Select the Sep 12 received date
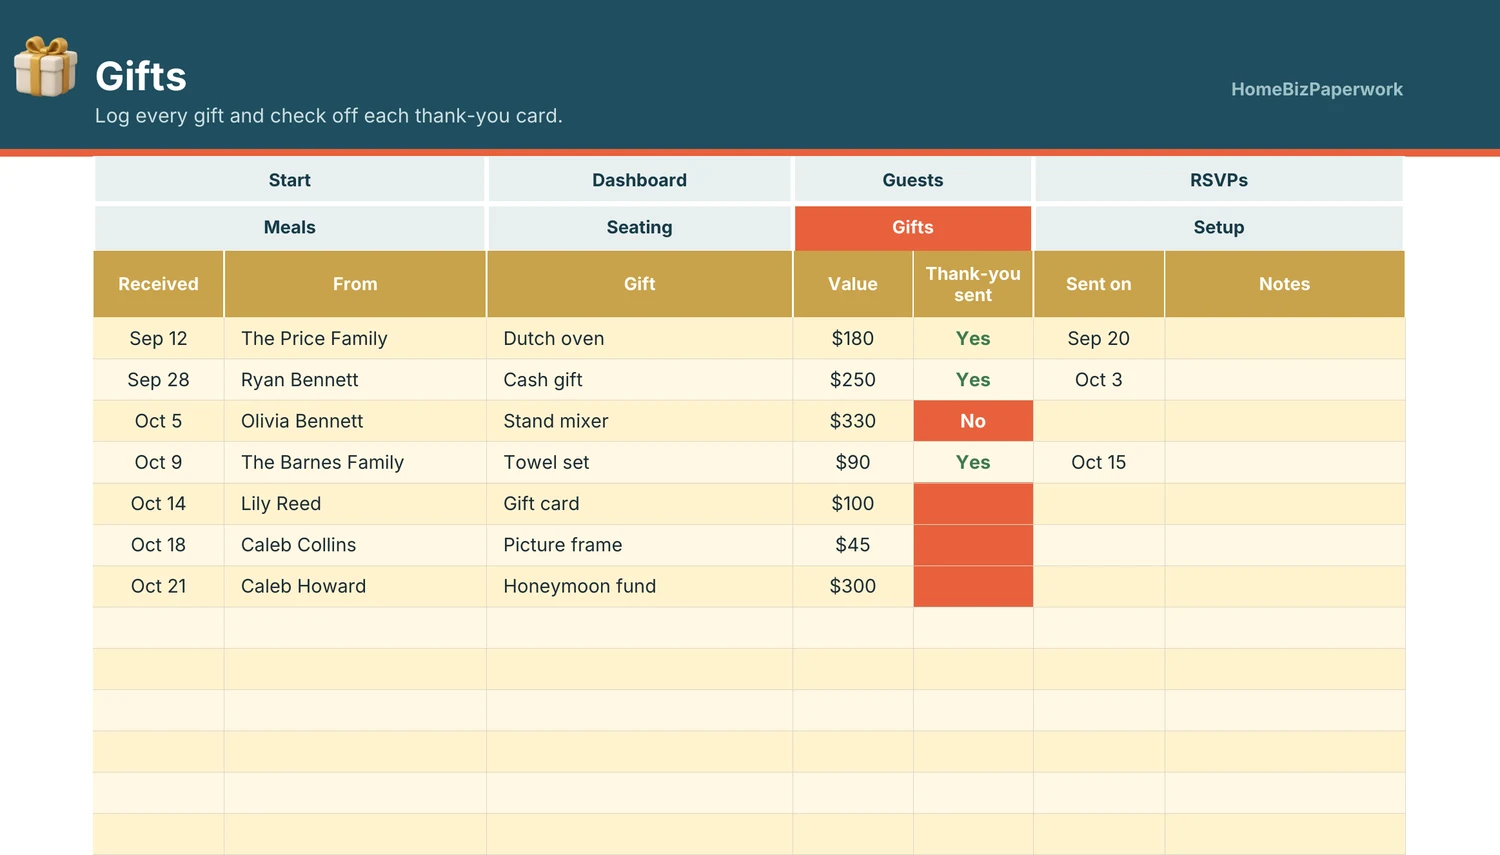Image resolution: width=1500 pixels, height=855 pixels. pos(158,338)
